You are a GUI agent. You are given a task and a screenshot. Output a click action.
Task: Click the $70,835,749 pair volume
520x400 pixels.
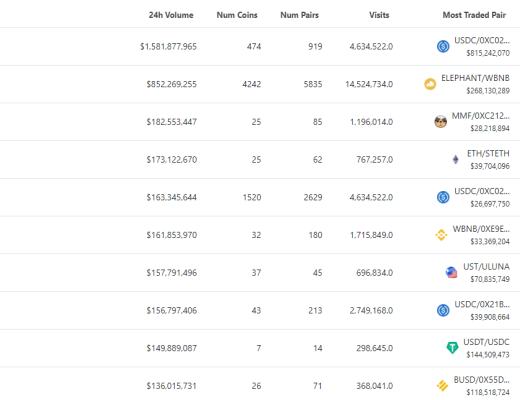point(490,279)
